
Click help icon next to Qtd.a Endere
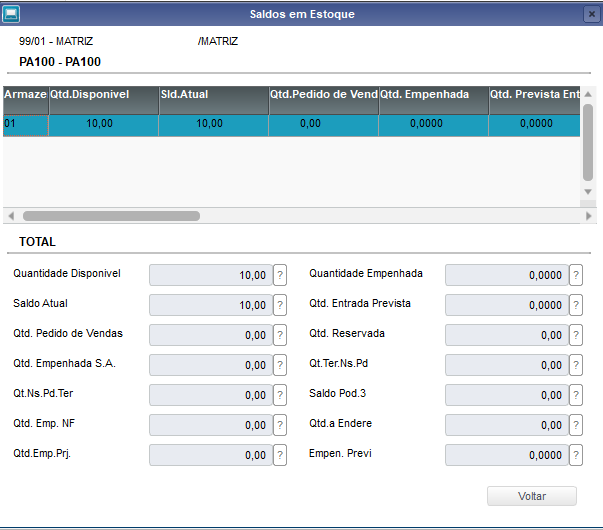click(576, 425)
